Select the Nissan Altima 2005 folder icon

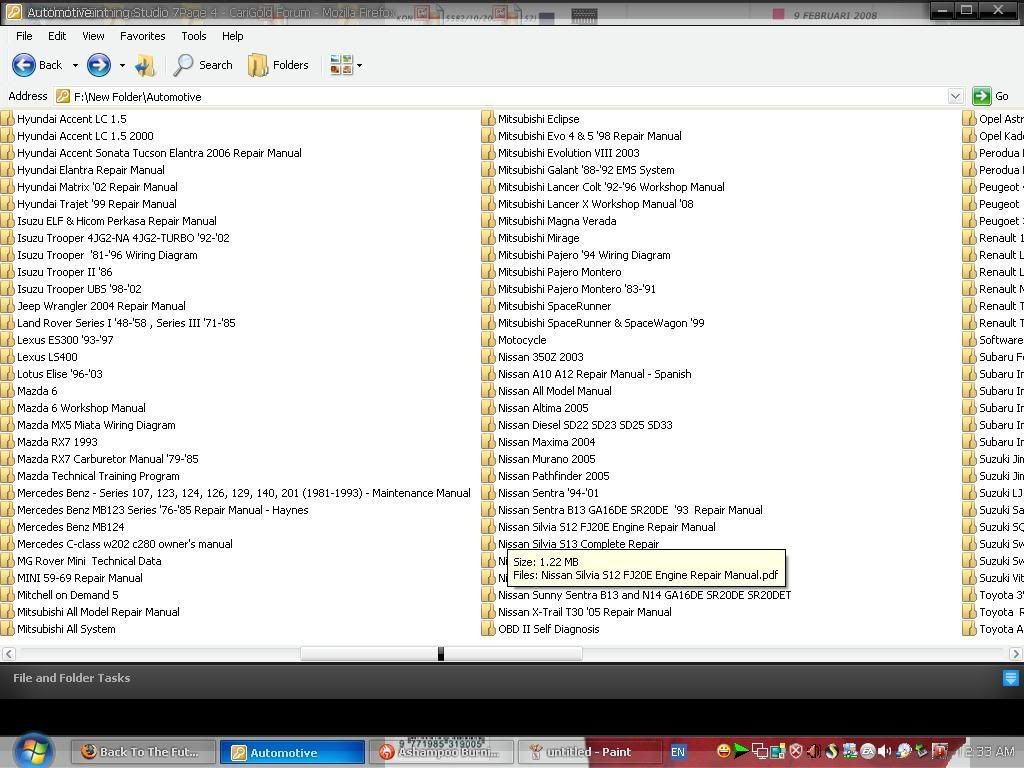click(488, 408)
